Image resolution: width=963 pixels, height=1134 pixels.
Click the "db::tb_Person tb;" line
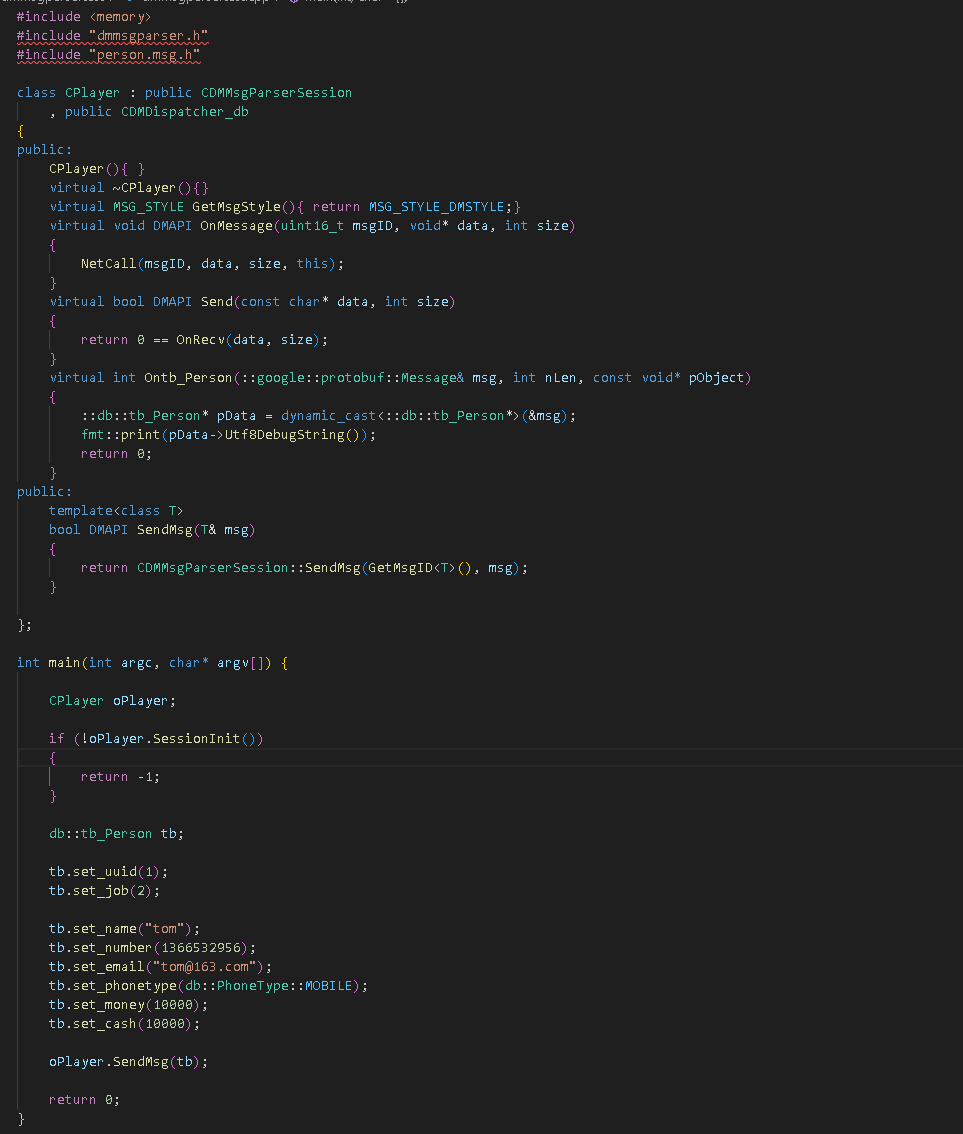116,834
